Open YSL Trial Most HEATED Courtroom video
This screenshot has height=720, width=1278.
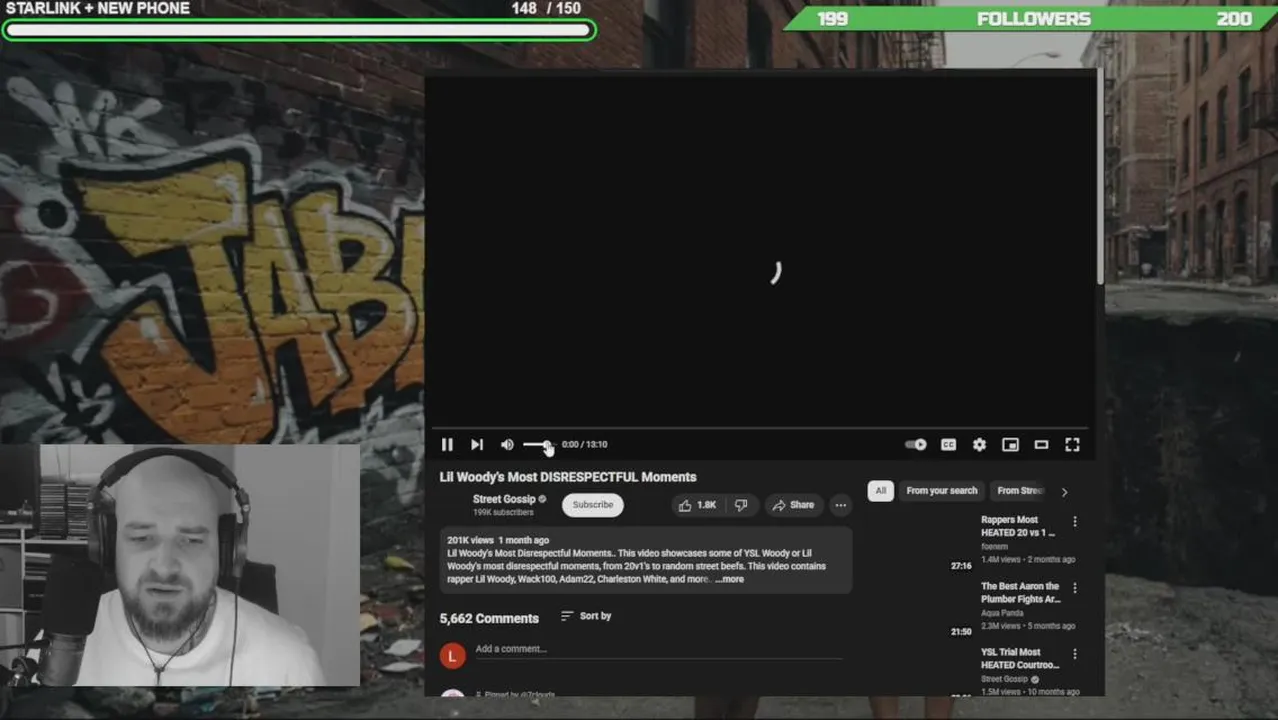(x=1020, y=658)
